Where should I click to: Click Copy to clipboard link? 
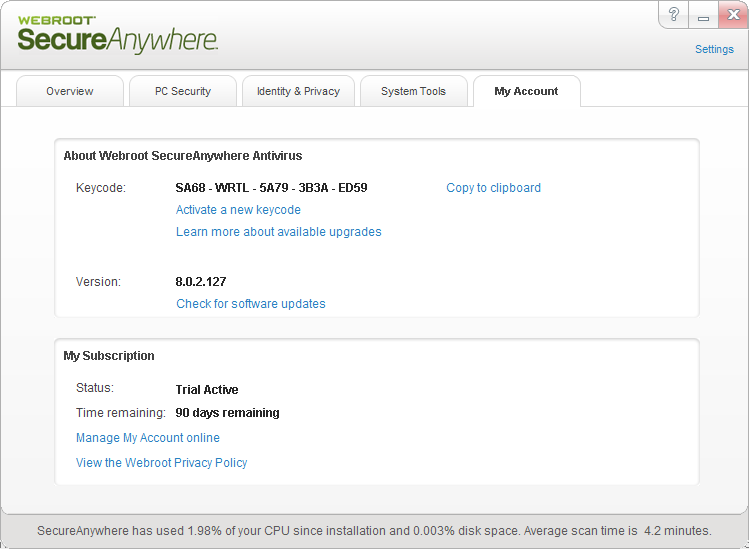pyautogui.click(x=493, y=188)
